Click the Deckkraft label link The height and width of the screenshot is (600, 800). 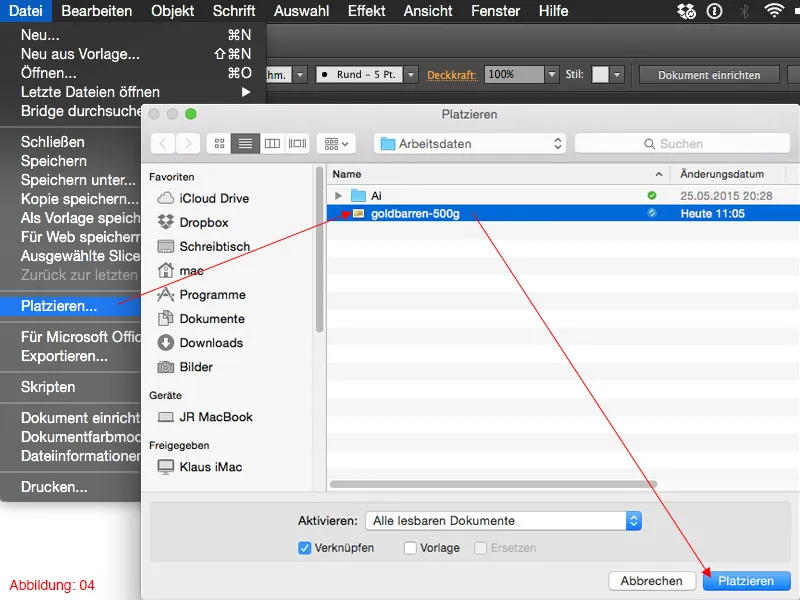(452, 75)
